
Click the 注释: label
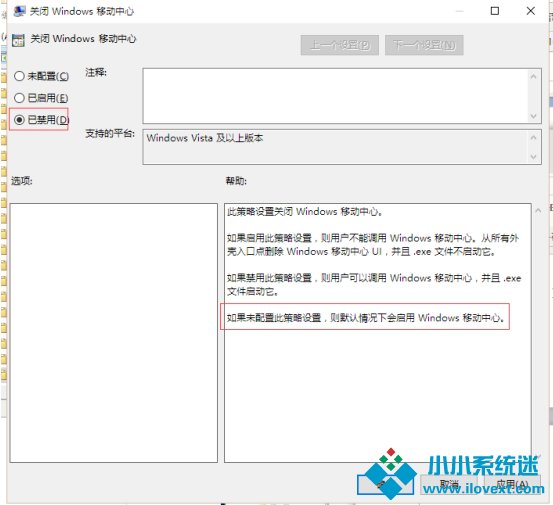[x=96, y=72]
